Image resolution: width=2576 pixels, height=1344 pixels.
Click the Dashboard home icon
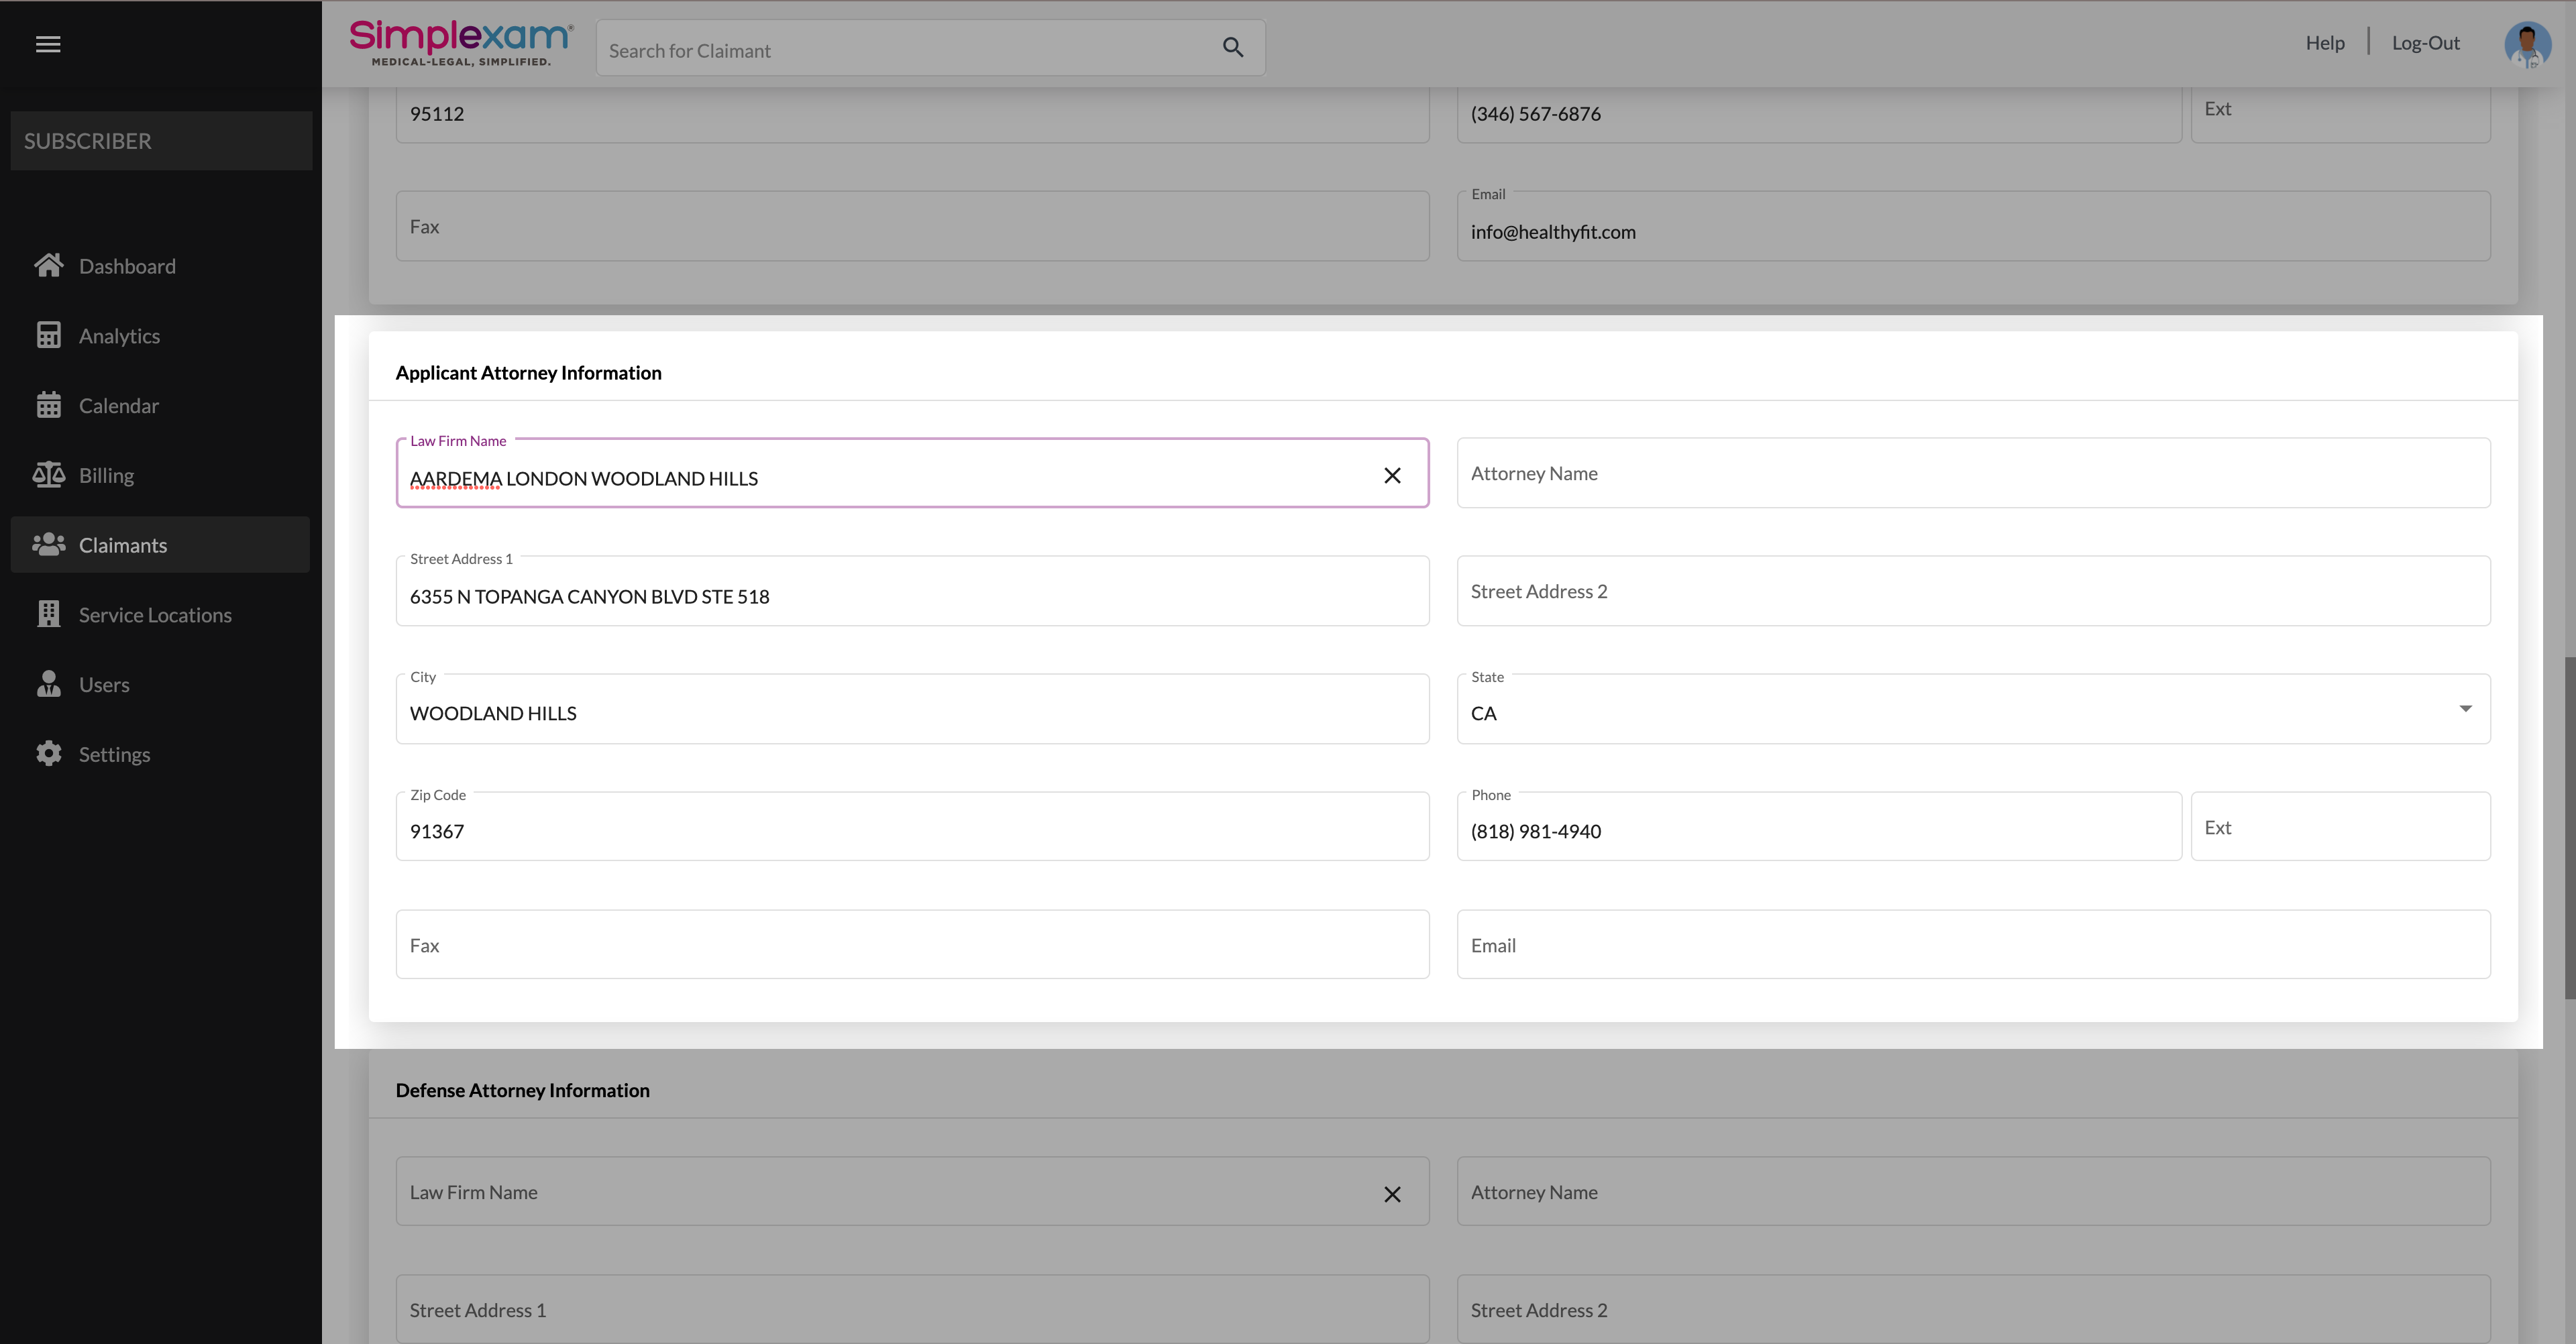(x=48, y=265)
